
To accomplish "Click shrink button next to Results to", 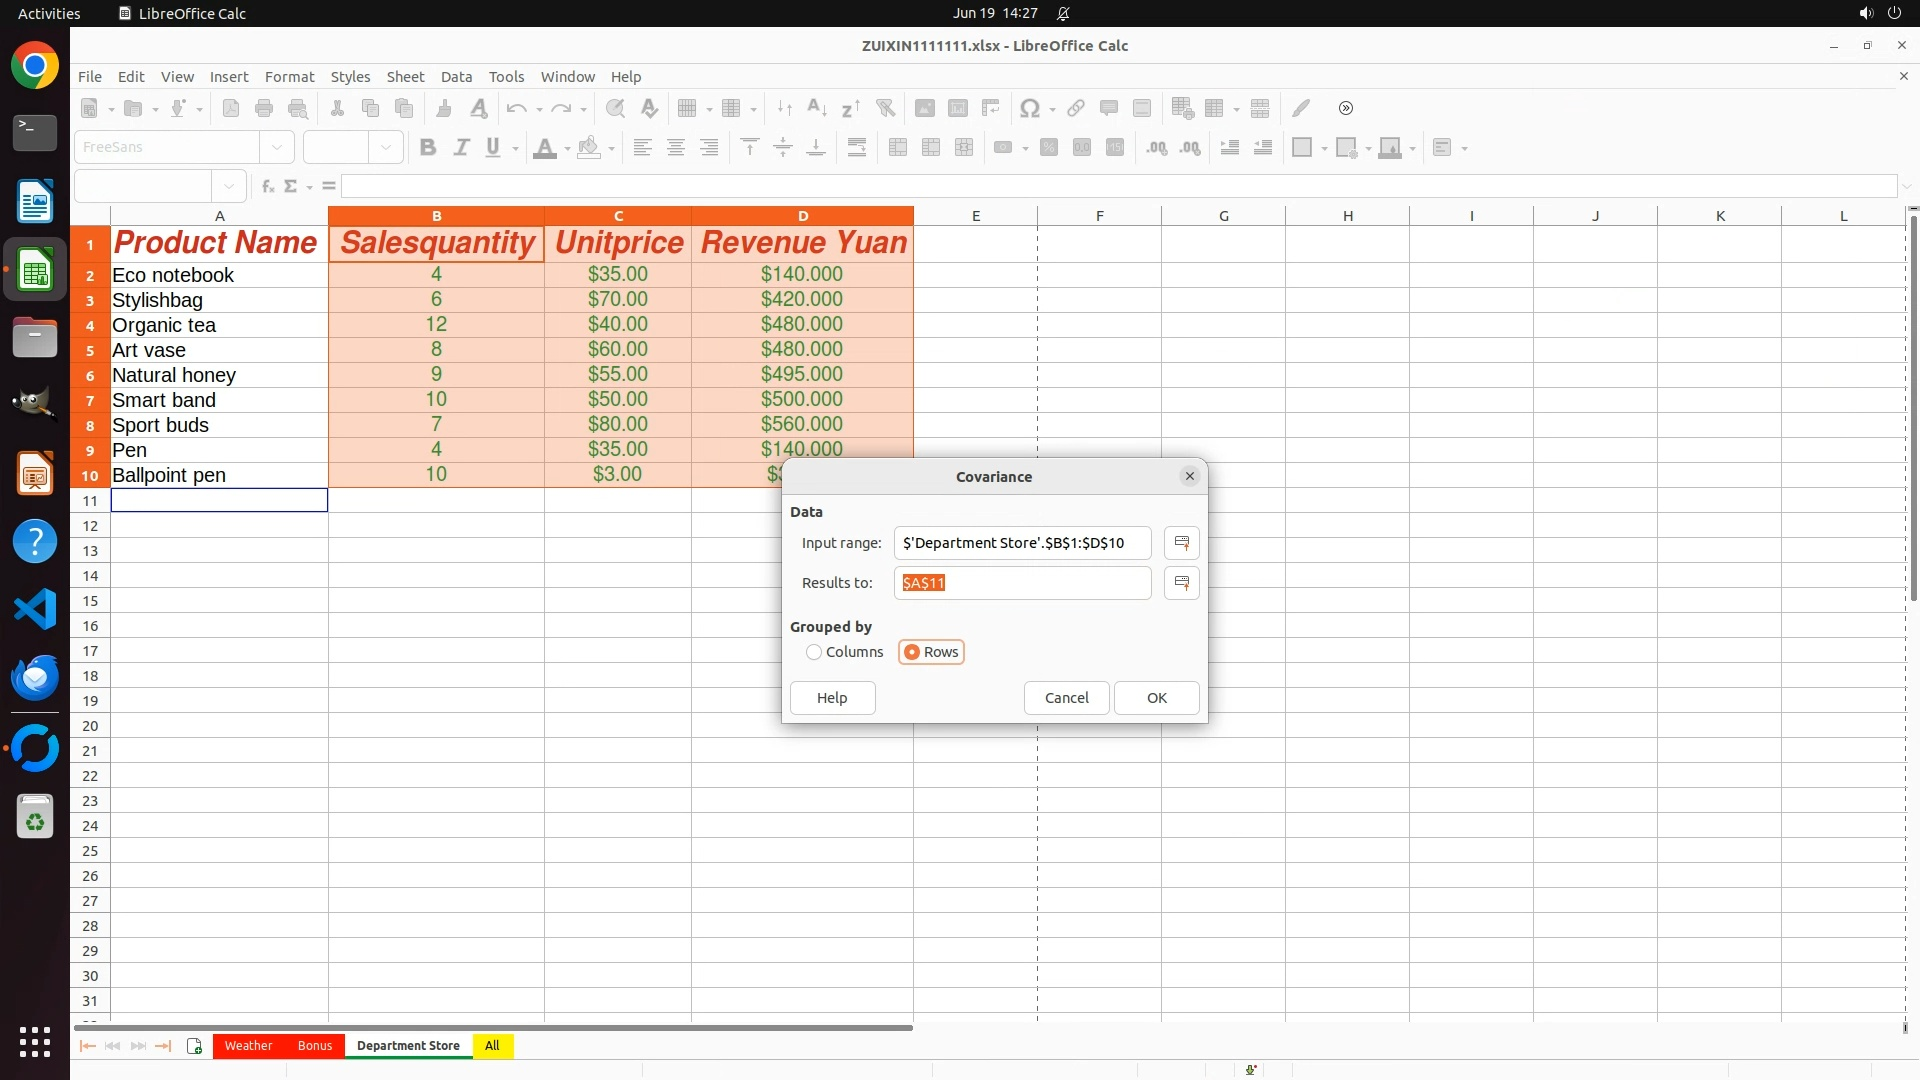I will [1181, 583].
